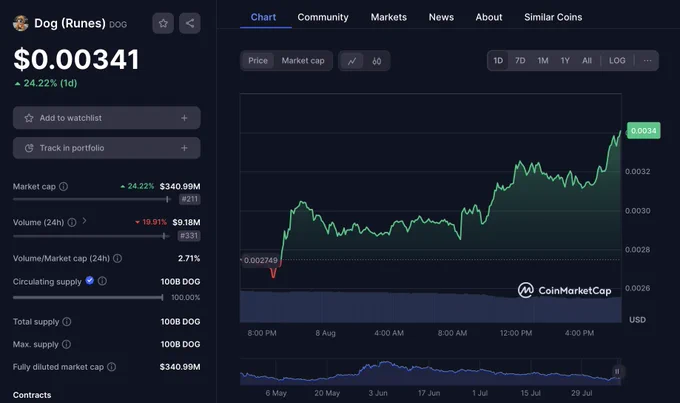680x403 pixels.
Task: Click Track in portfolio button
Action: [107, 148]
